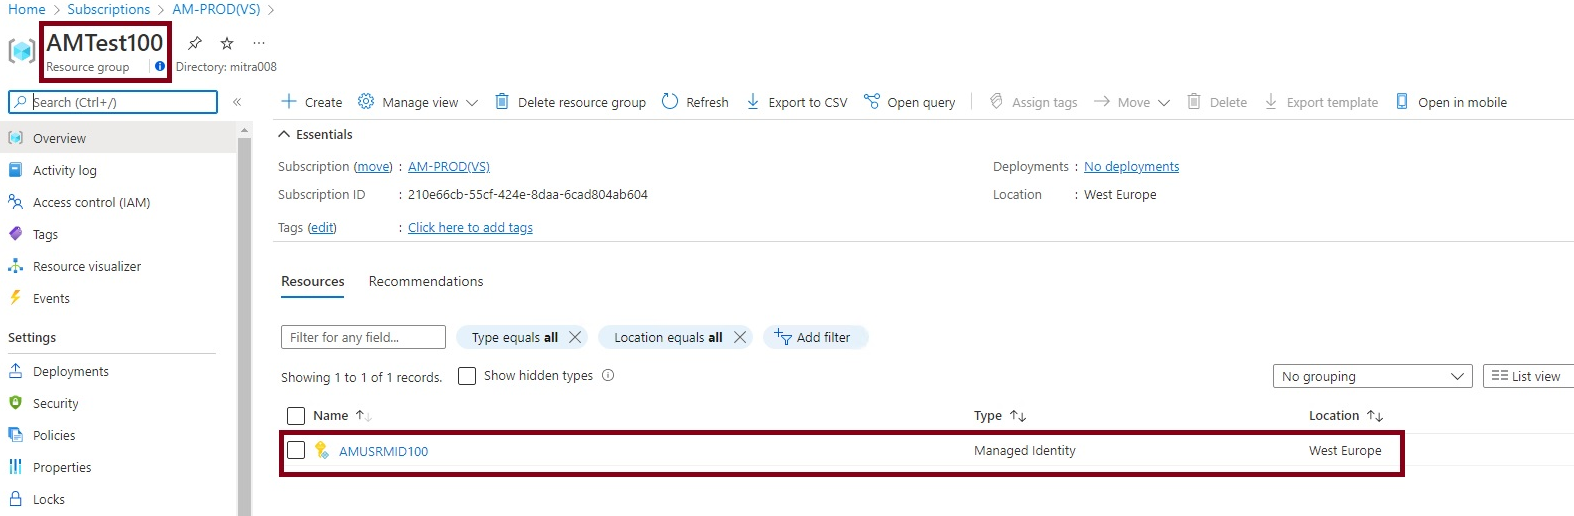Switch to the Recommendations tab

[x=426, y=281]
